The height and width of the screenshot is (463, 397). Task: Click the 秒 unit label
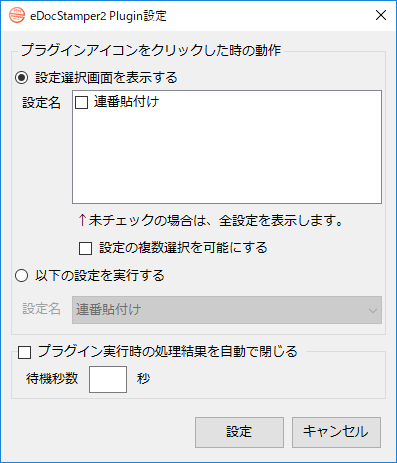click(x=143, y=379)
